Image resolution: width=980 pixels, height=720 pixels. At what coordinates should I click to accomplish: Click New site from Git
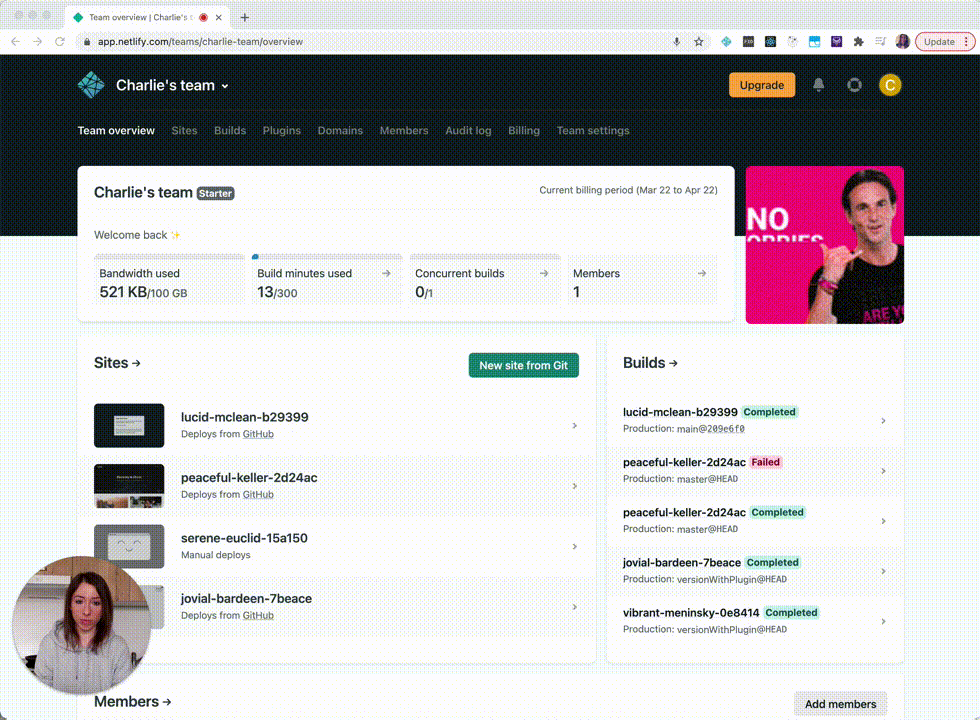pyautogui.click(x=524, y=366)
